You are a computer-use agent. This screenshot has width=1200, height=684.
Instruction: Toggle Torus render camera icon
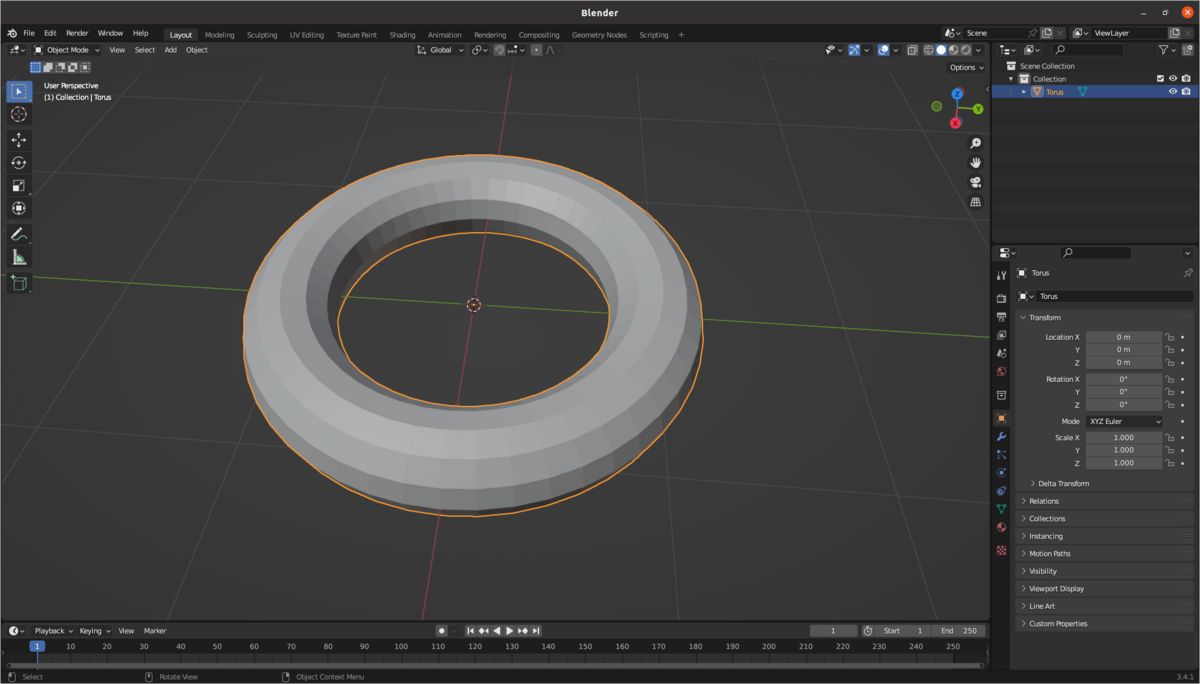(x=1186, y=92)
